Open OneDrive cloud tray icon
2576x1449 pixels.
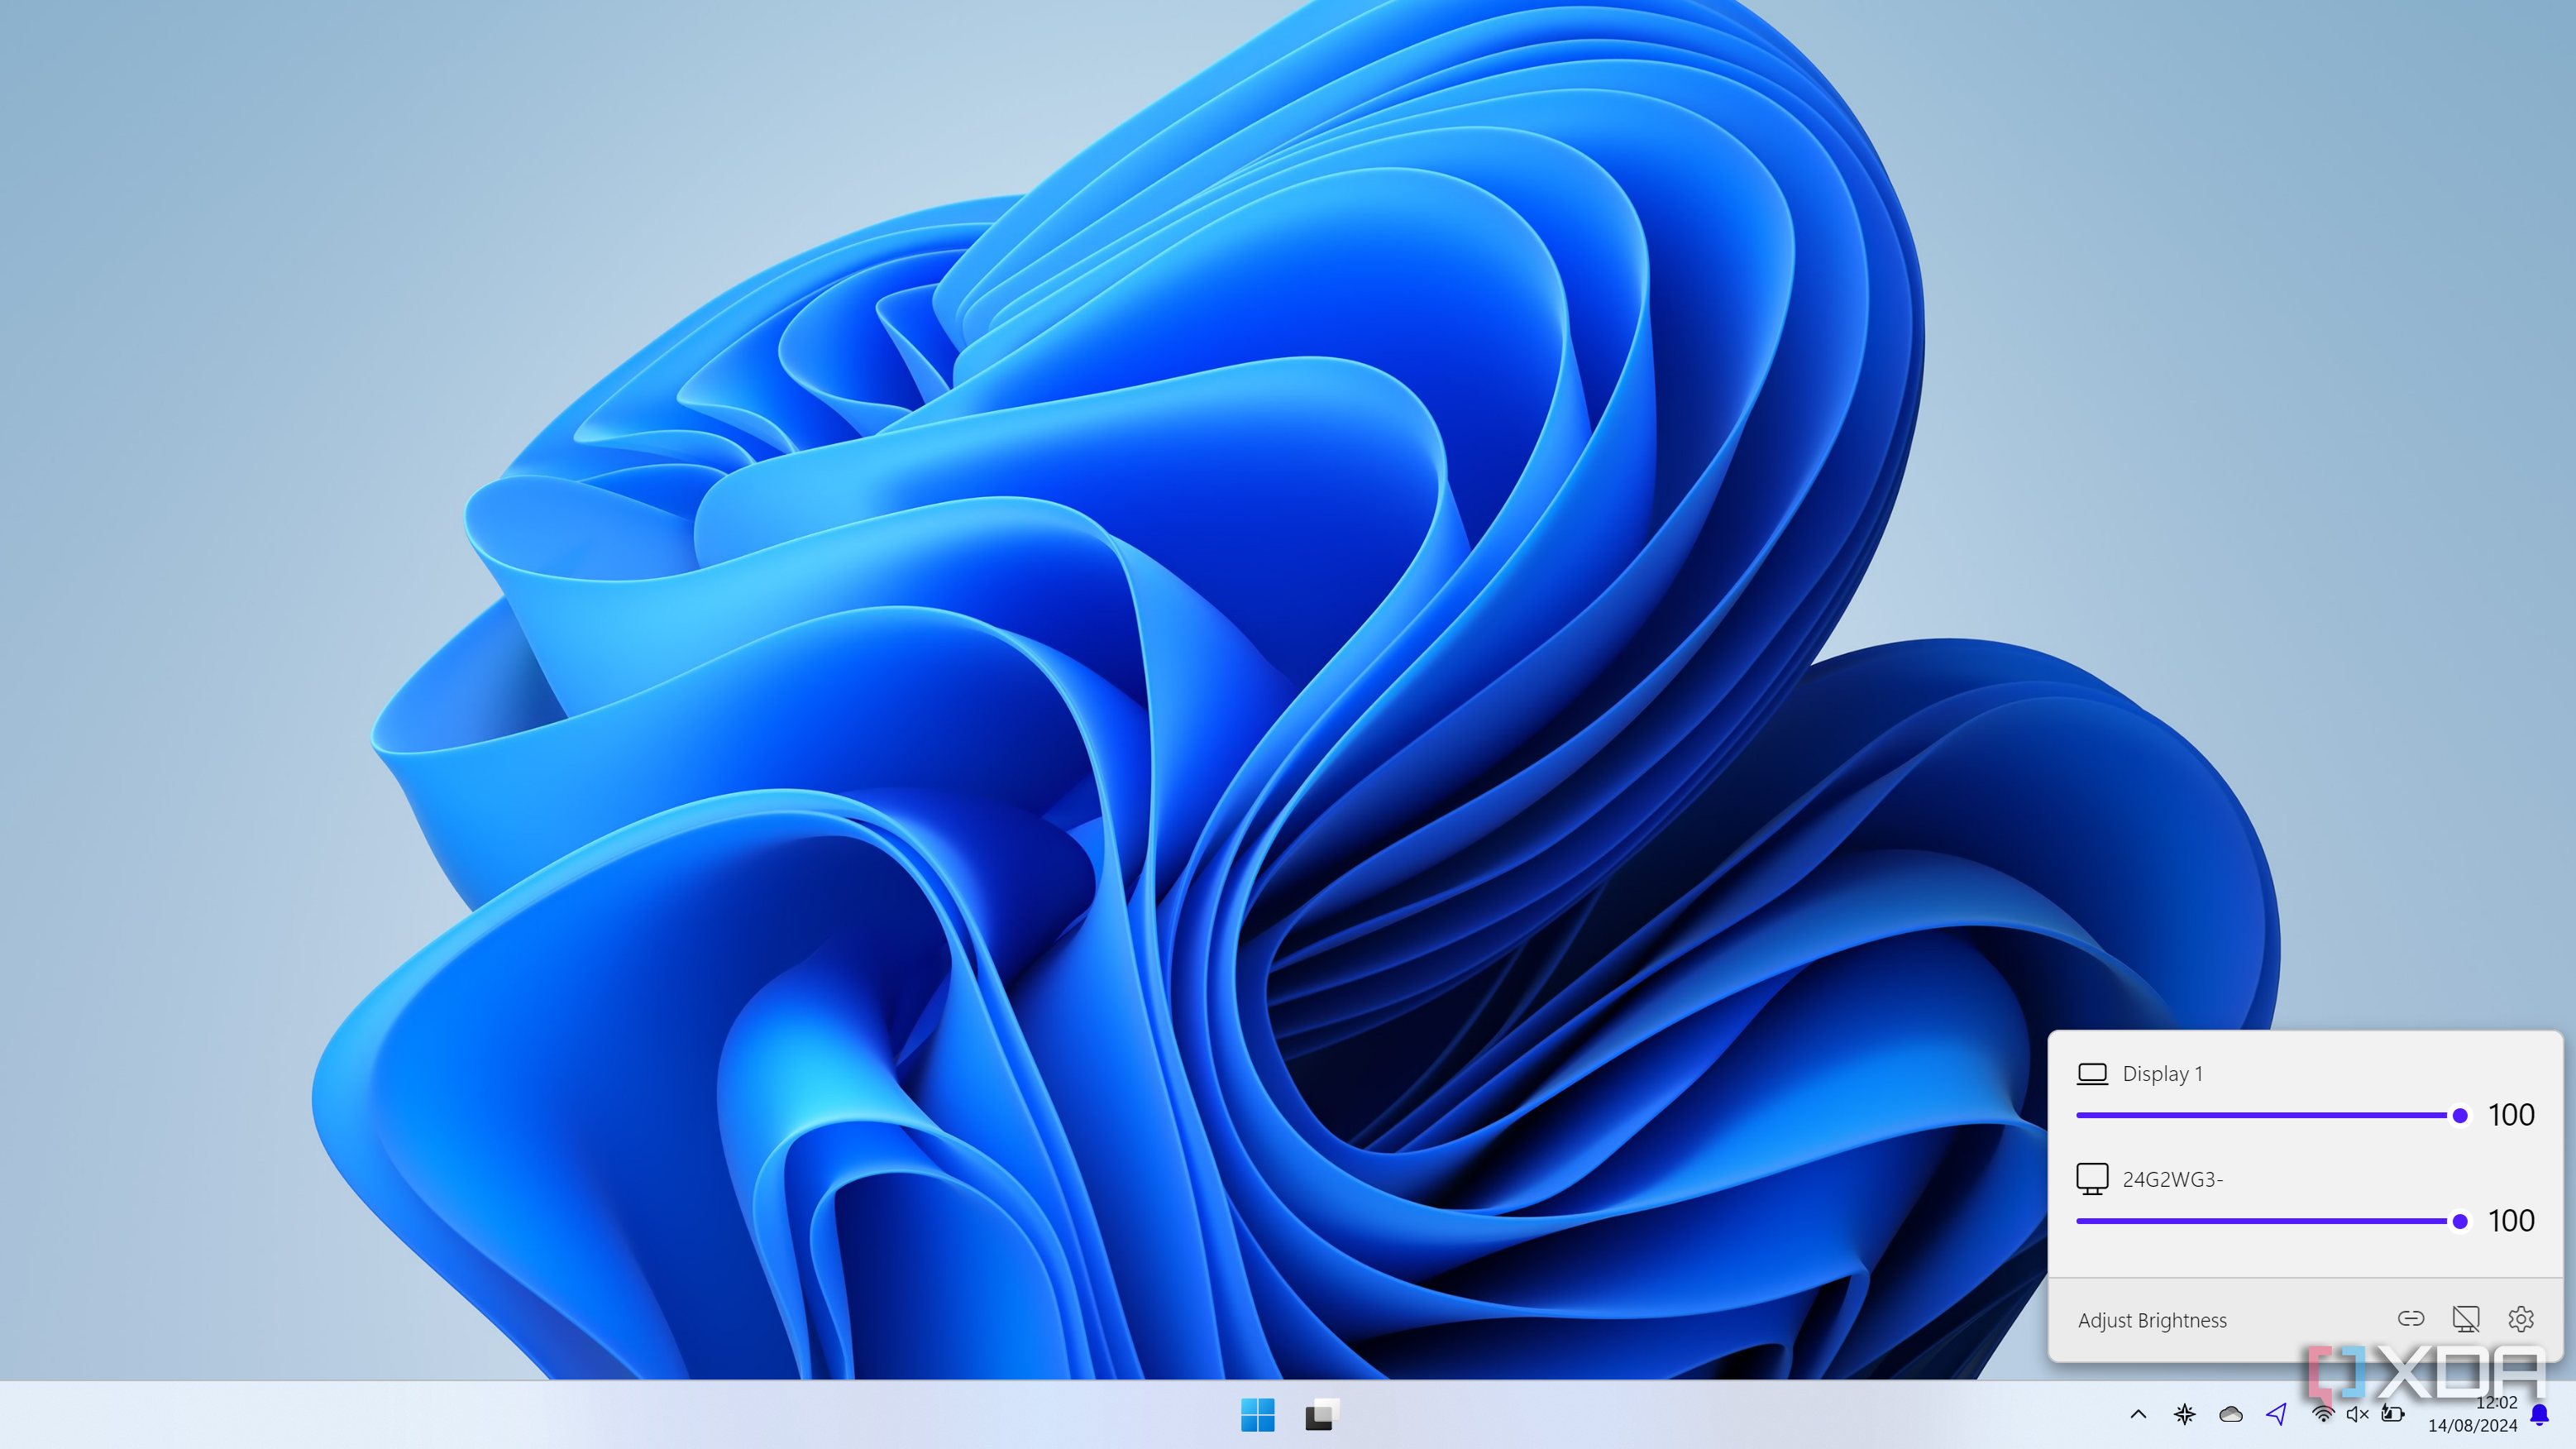tap(2231, 1414)
